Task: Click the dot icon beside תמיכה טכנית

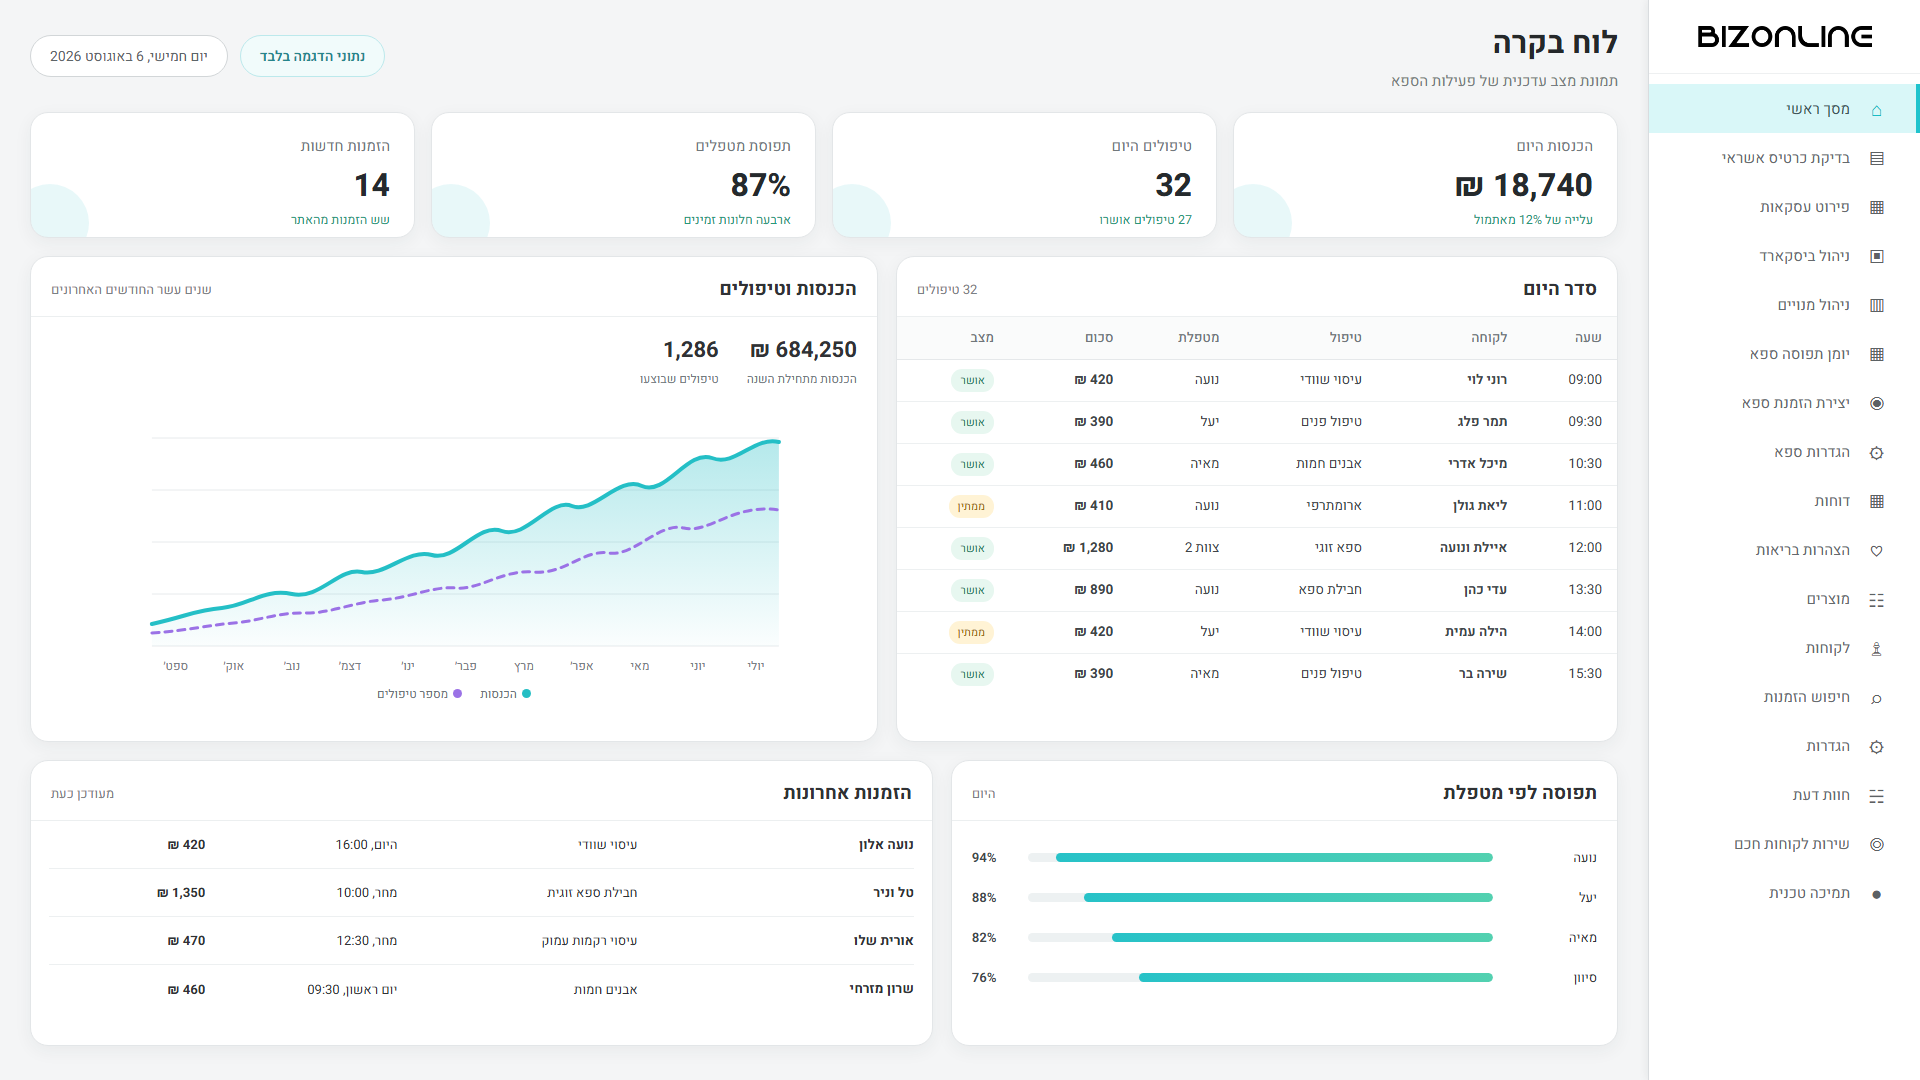Action: [1876, 894]
